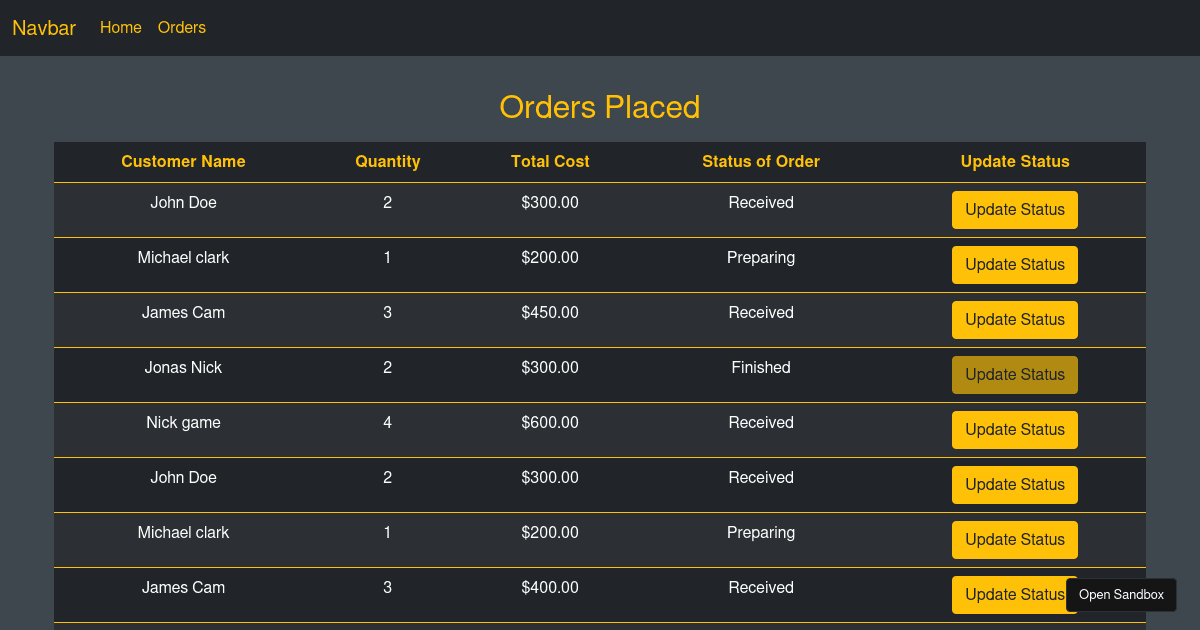This screenshot has width=1200, height=630.
Task: Click the Orders Placed heading
Action: 600,107
